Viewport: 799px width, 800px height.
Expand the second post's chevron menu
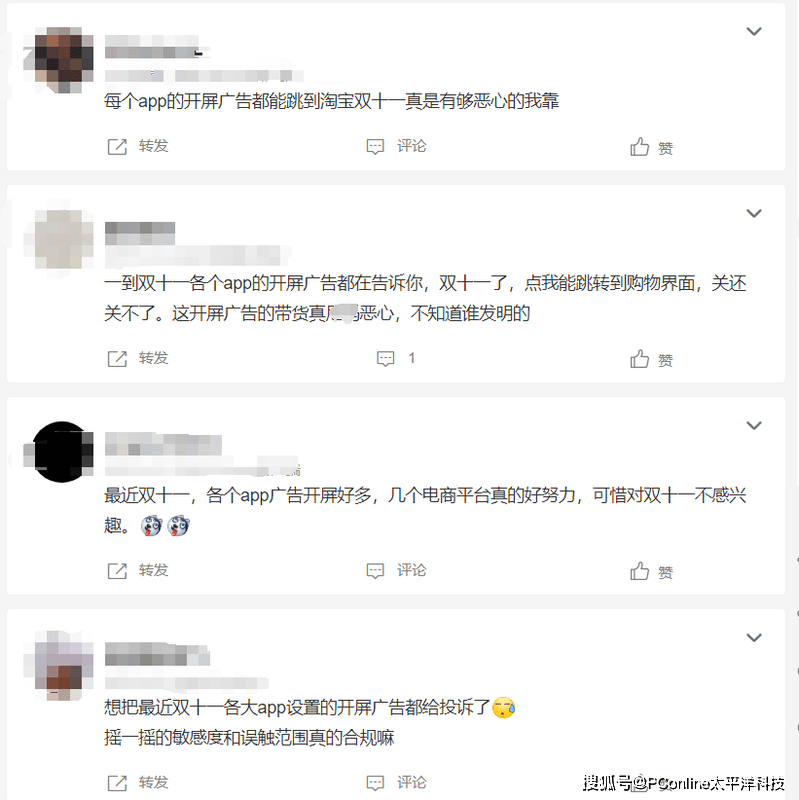pos(754,213)
